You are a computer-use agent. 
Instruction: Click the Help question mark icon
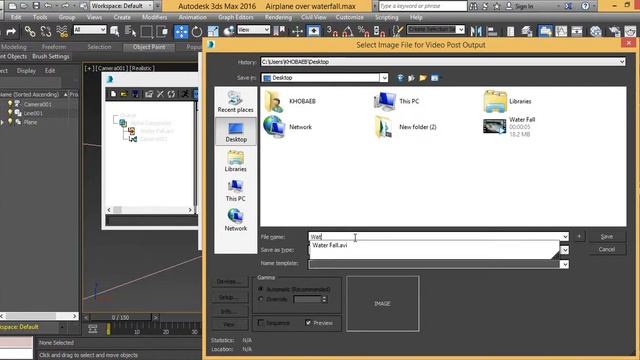coord(585,6)
